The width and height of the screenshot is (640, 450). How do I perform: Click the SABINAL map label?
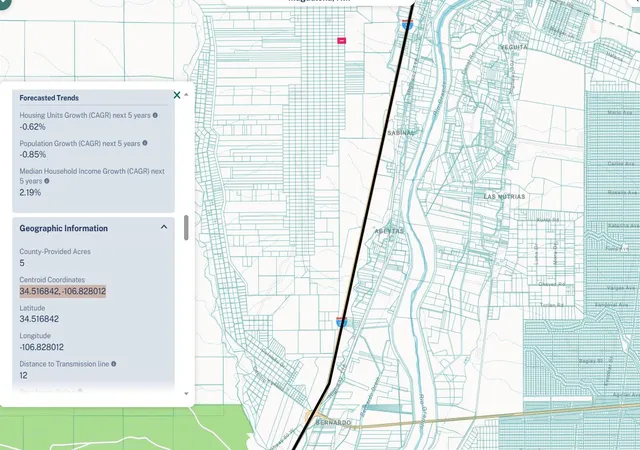pyautogui.click(x=401, y=133)
